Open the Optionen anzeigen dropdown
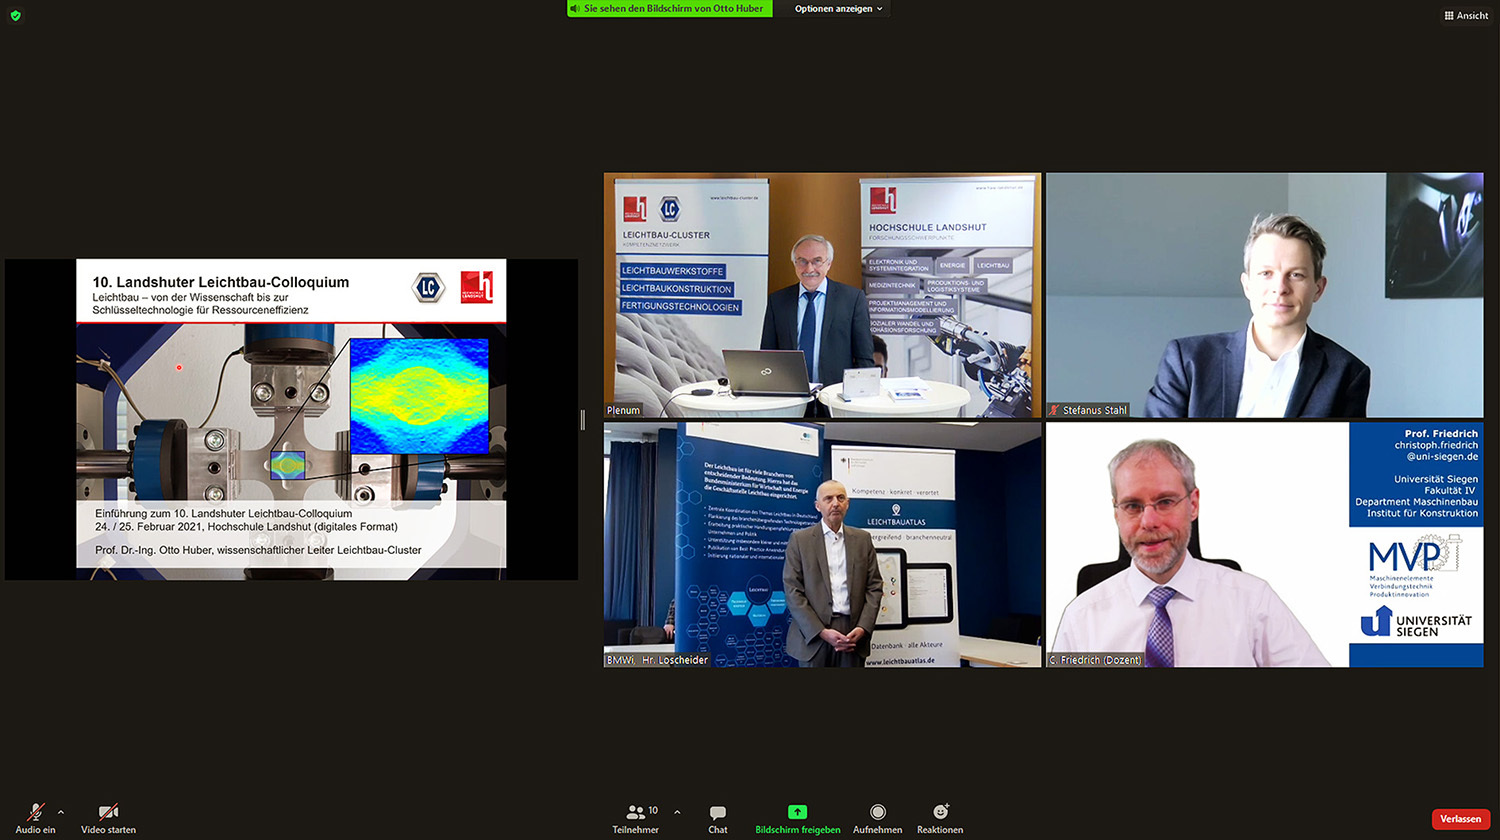Viewport: 1500px width, 840px height. point(838,9)
